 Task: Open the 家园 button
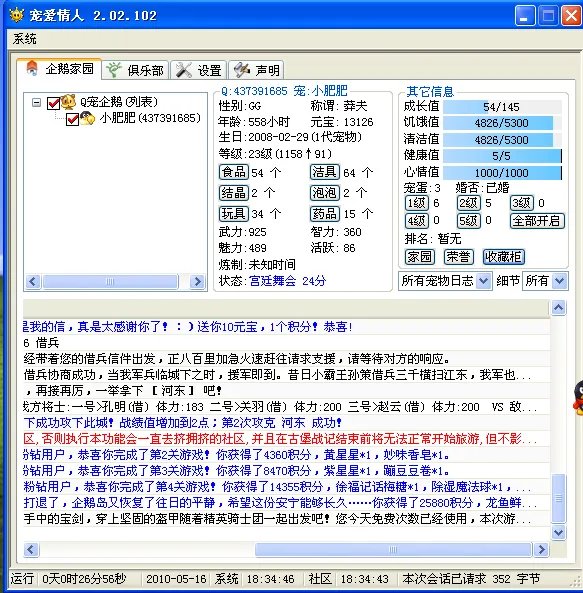pos(420,257)
